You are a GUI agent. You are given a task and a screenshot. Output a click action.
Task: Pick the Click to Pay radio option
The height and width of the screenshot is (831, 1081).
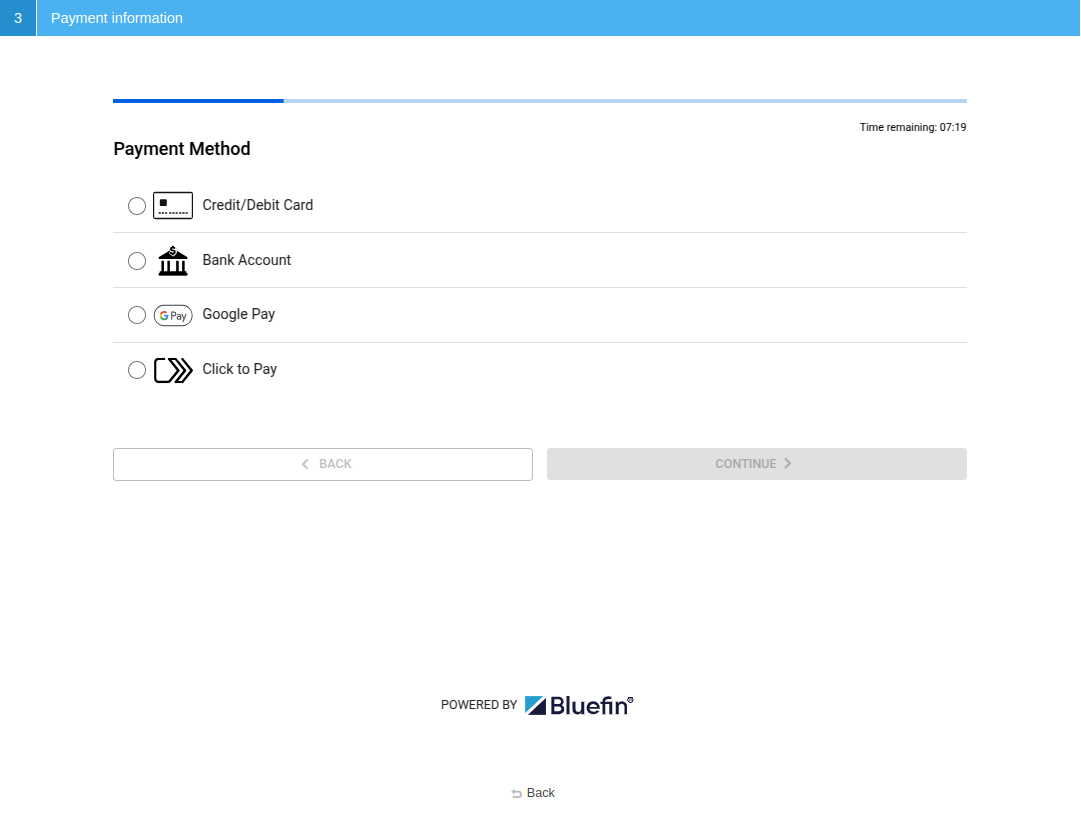pos(137,370)
